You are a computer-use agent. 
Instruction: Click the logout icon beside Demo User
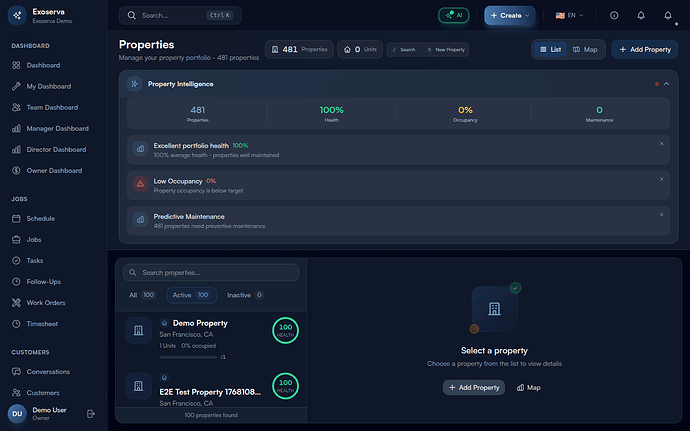point(91,413)
